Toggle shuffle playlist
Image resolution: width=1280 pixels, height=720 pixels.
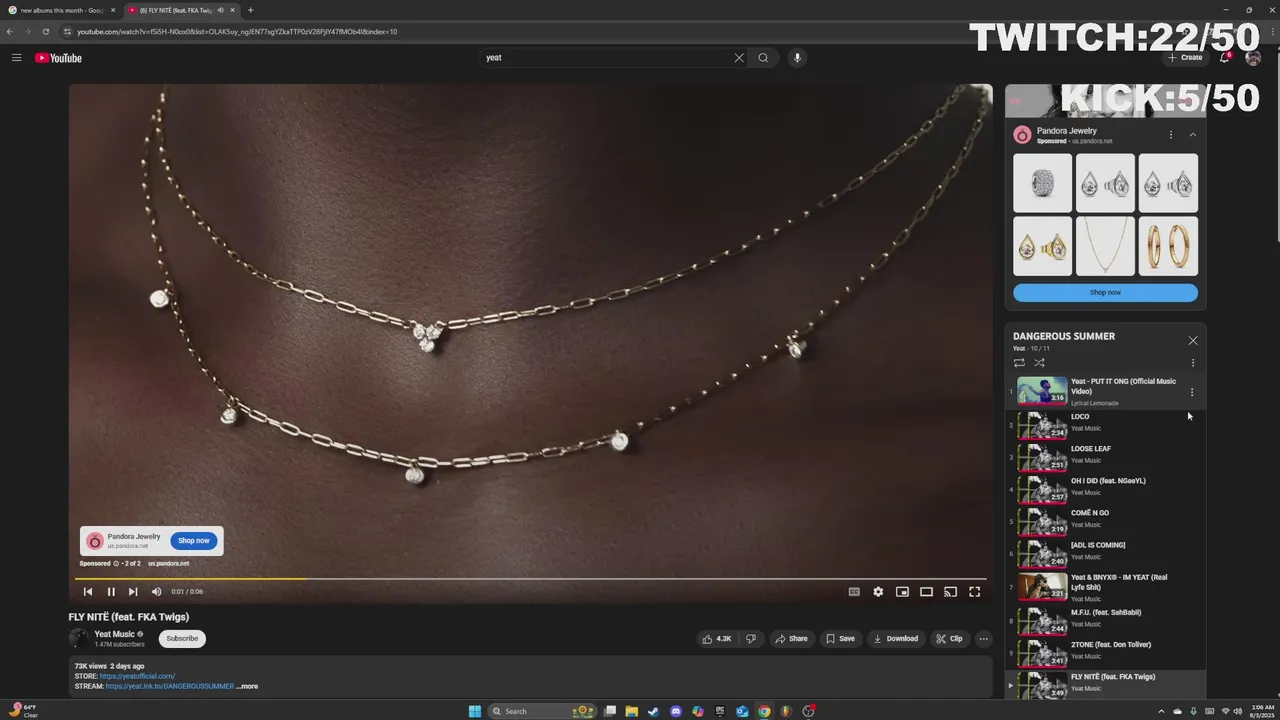pyautogui.click(x=1039, y=362)
